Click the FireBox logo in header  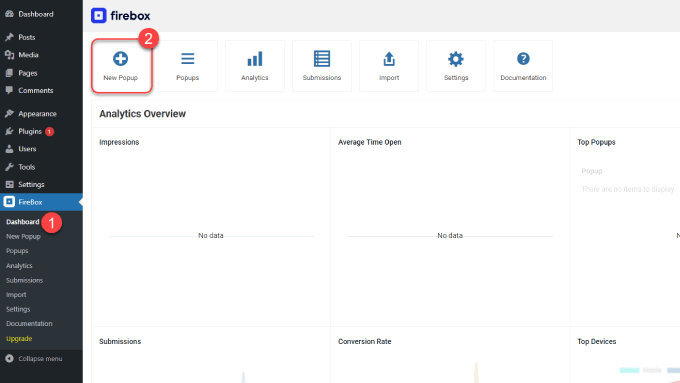[x=121, y=16]
